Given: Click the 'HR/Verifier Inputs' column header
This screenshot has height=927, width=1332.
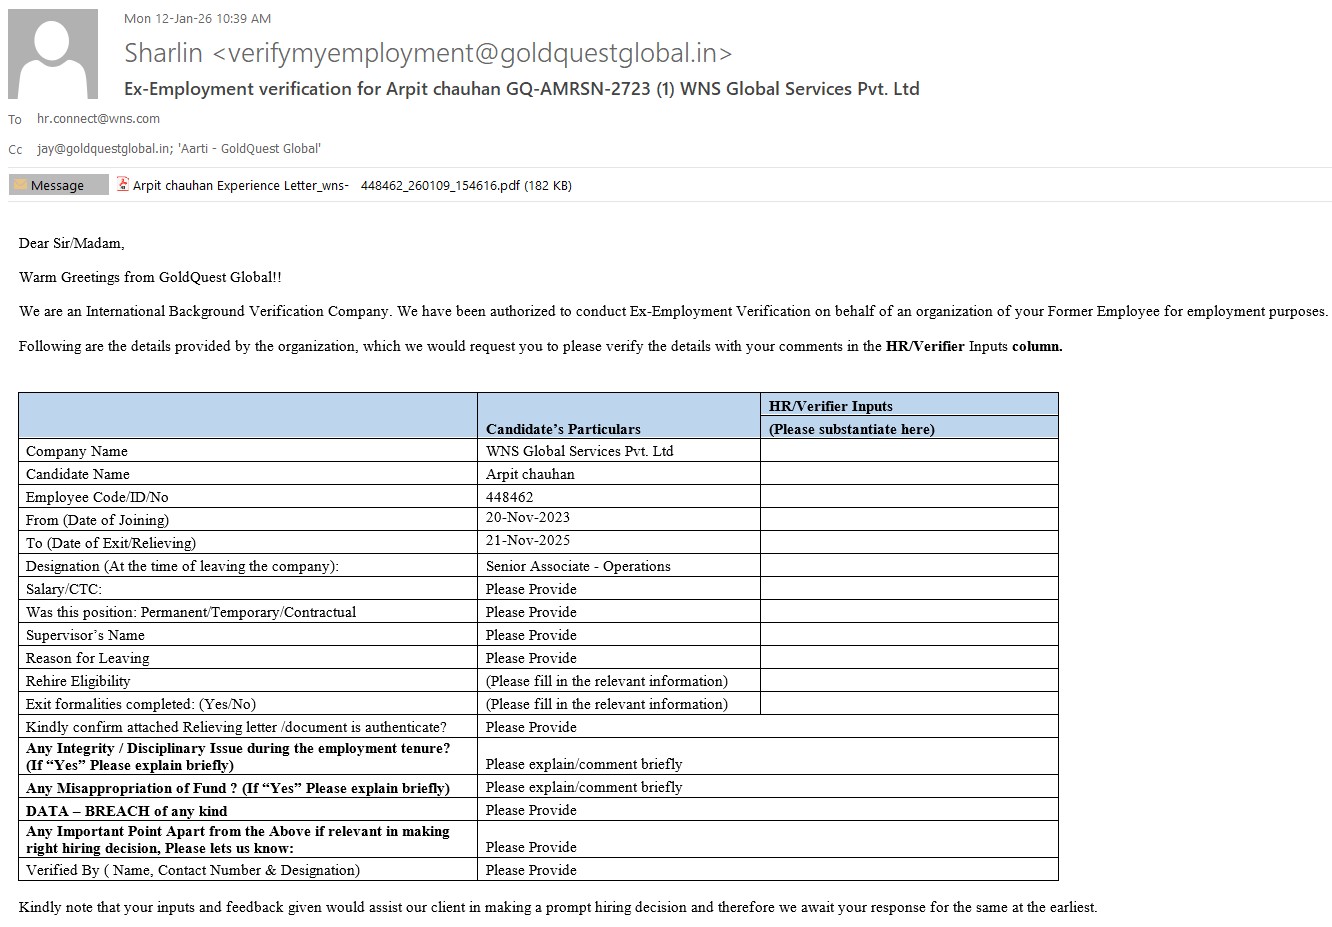Looking at the screenshot, I should coord(830,406).
